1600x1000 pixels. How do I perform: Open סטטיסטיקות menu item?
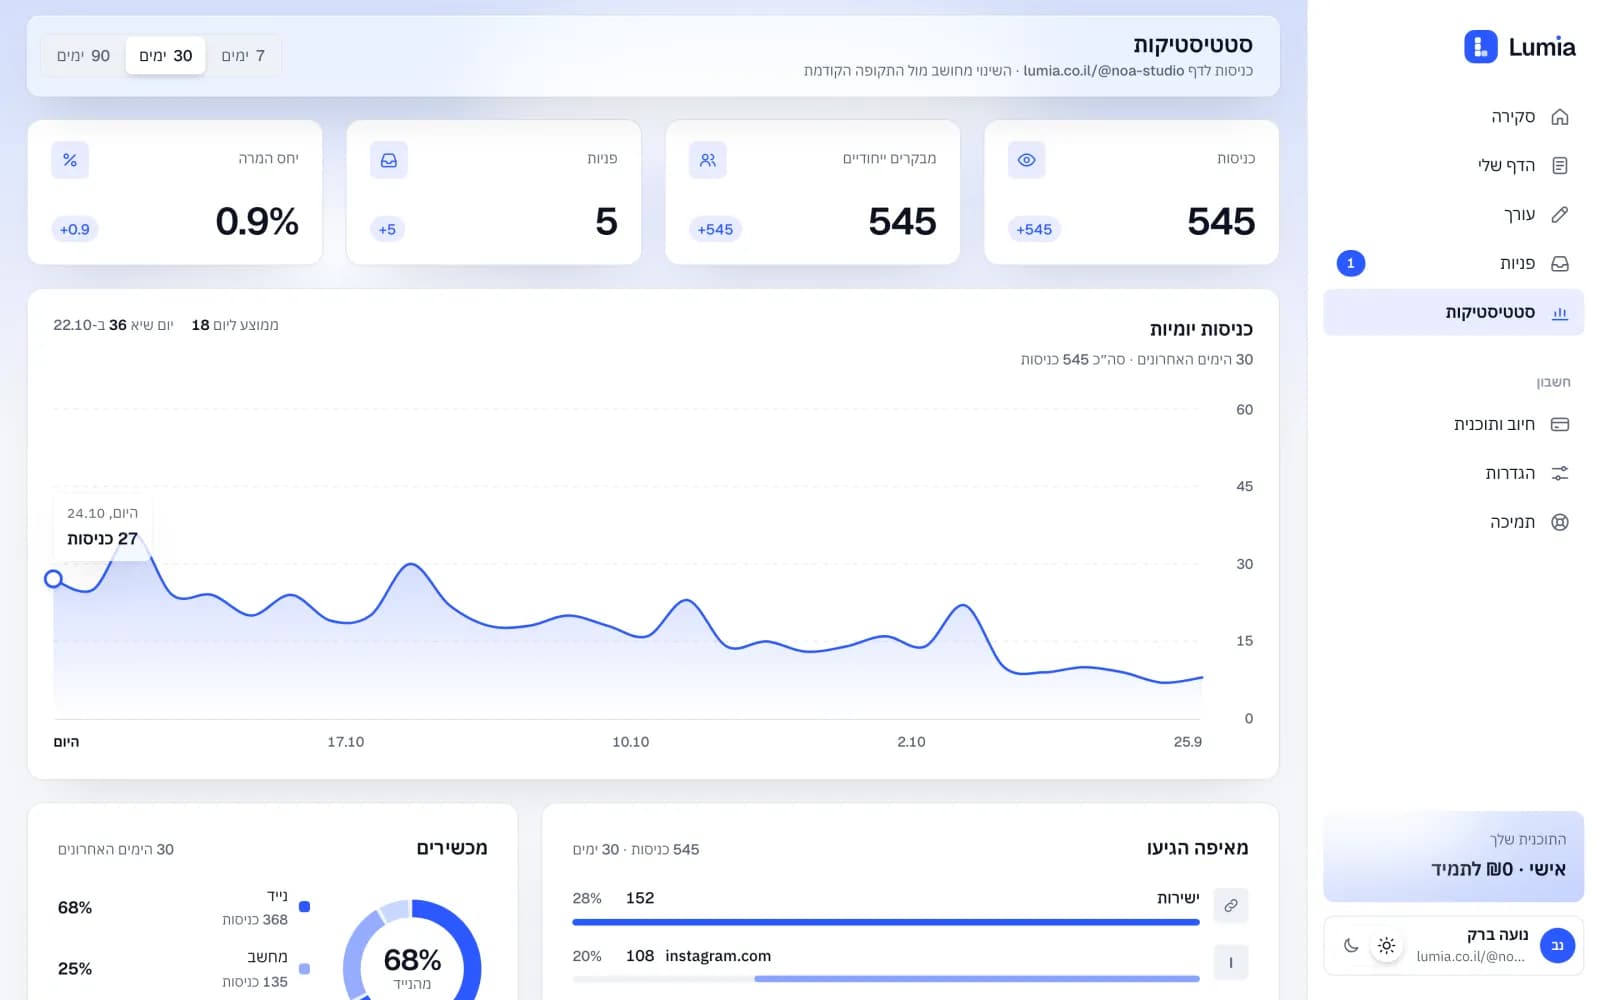[x=1453, y=313]
